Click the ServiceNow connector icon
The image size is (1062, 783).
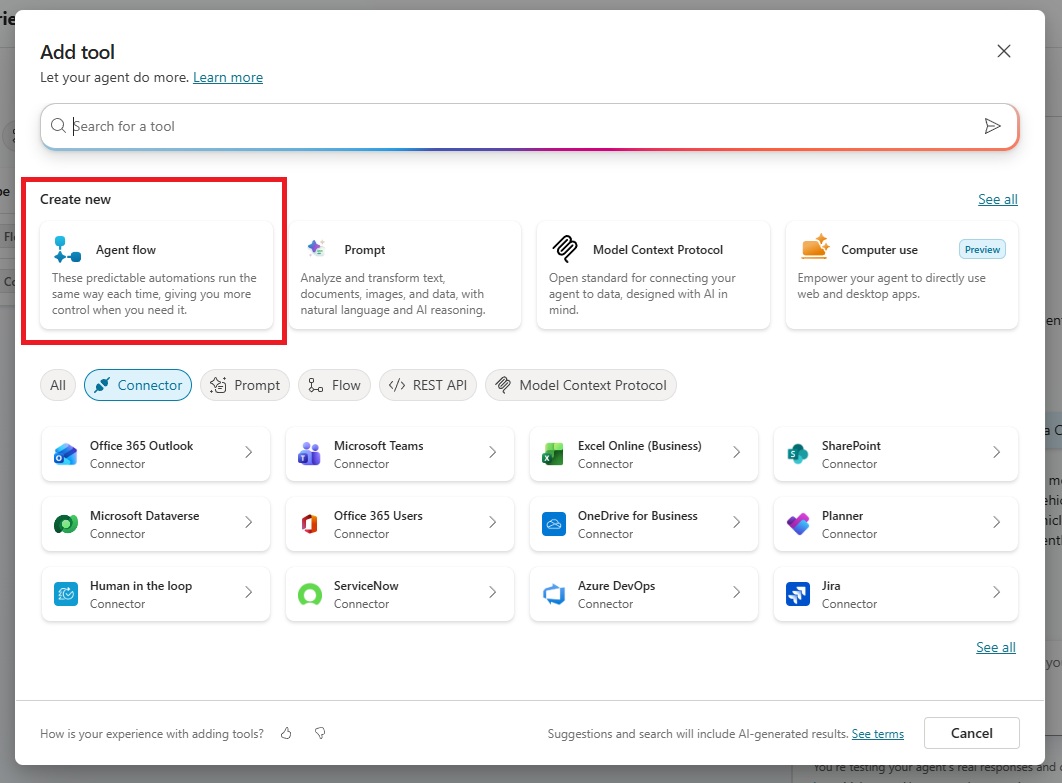coord(310,594)
